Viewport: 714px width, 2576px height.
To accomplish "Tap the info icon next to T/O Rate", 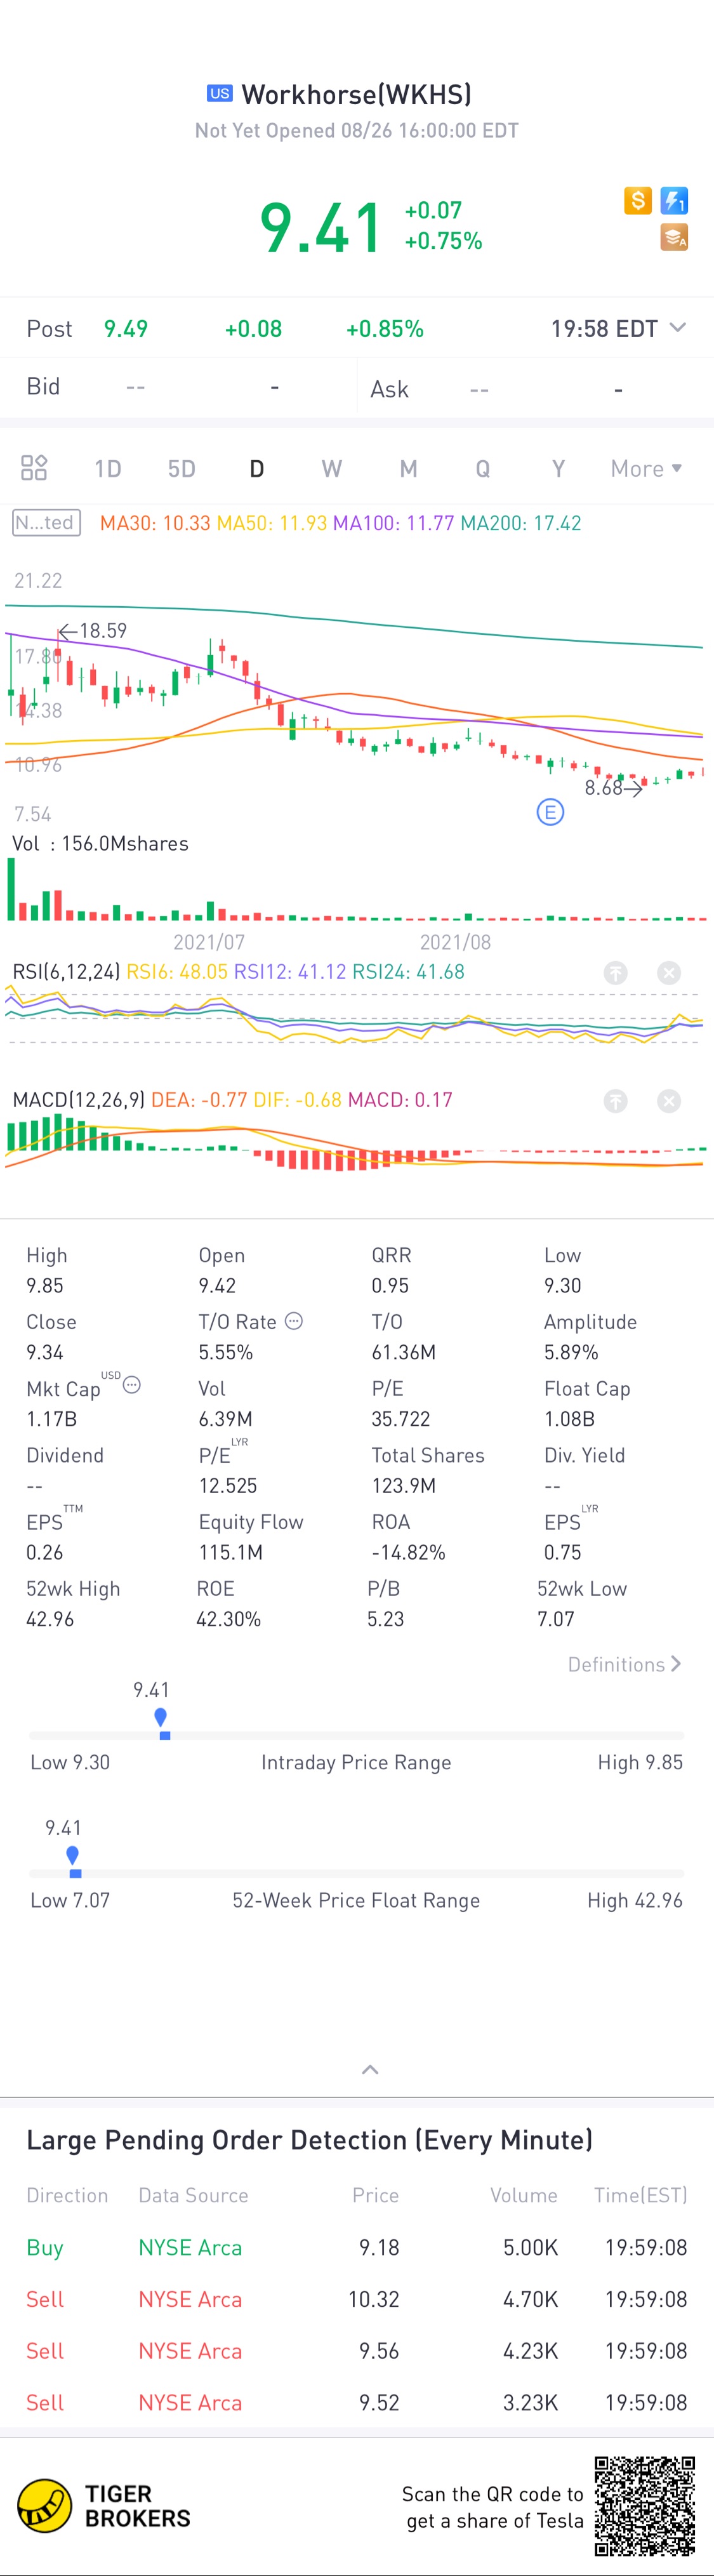I will click(x=294, y=1321).
